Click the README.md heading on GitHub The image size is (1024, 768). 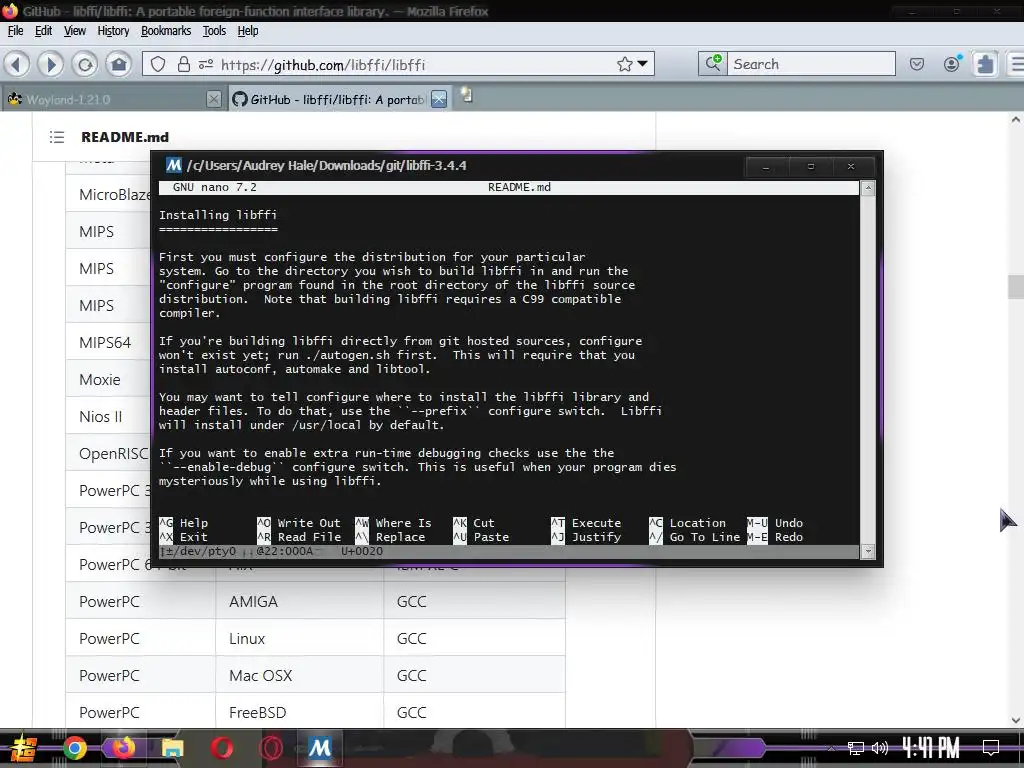125,137
